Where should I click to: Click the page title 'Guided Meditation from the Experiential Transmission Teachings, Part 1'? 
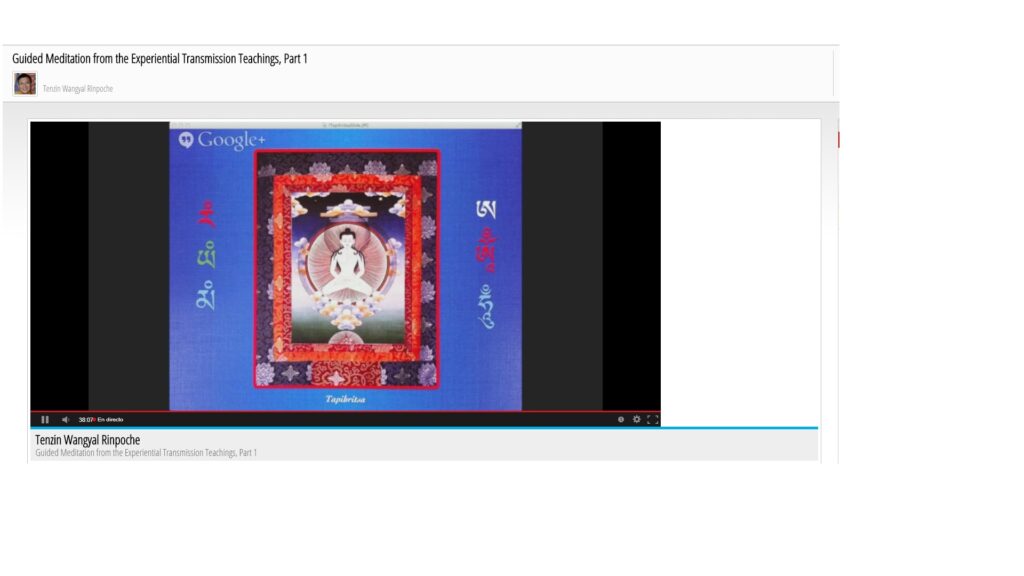159,59
